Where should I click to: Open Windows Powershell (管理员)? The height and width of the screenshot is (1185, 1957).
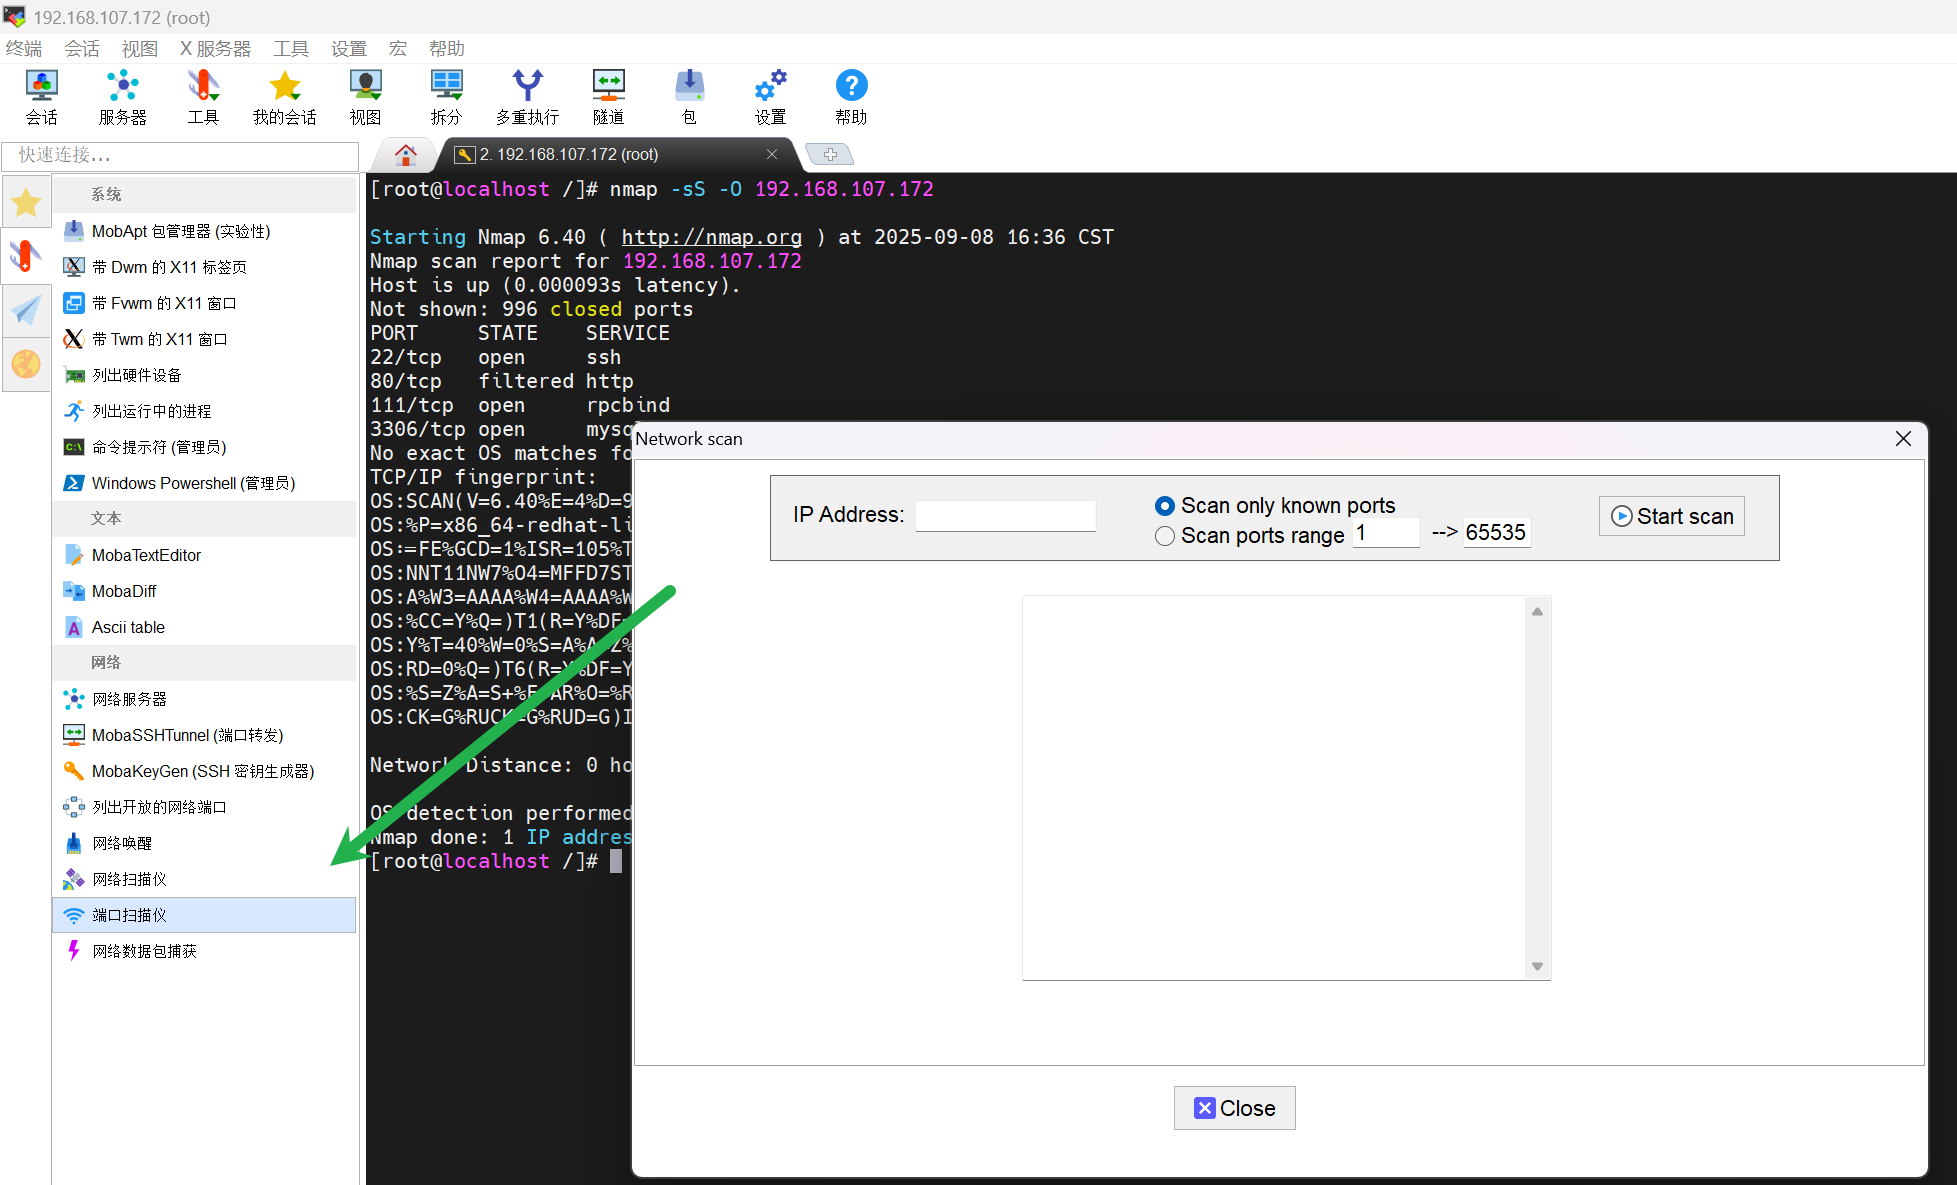pyautogui.click(x=205, y=483)
